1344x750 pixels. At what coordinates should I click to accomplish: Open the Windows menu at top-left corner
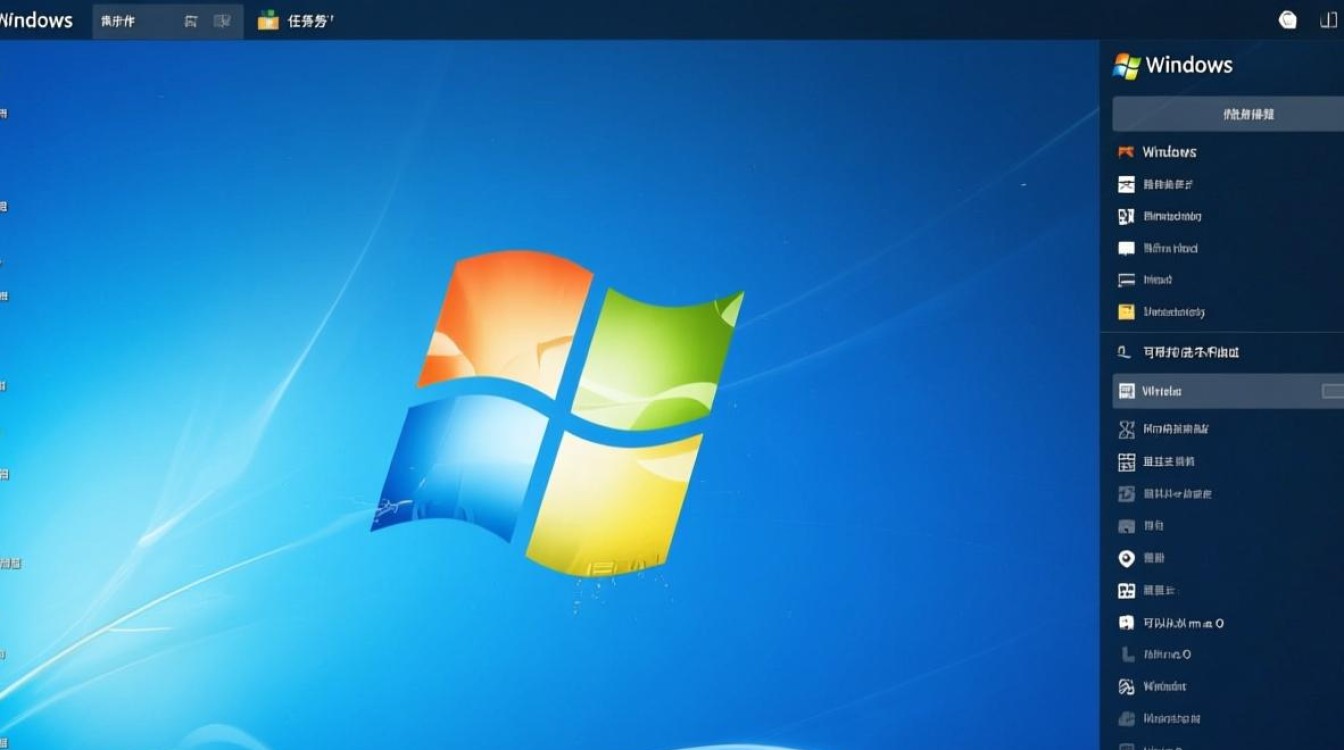click(36, 20)
